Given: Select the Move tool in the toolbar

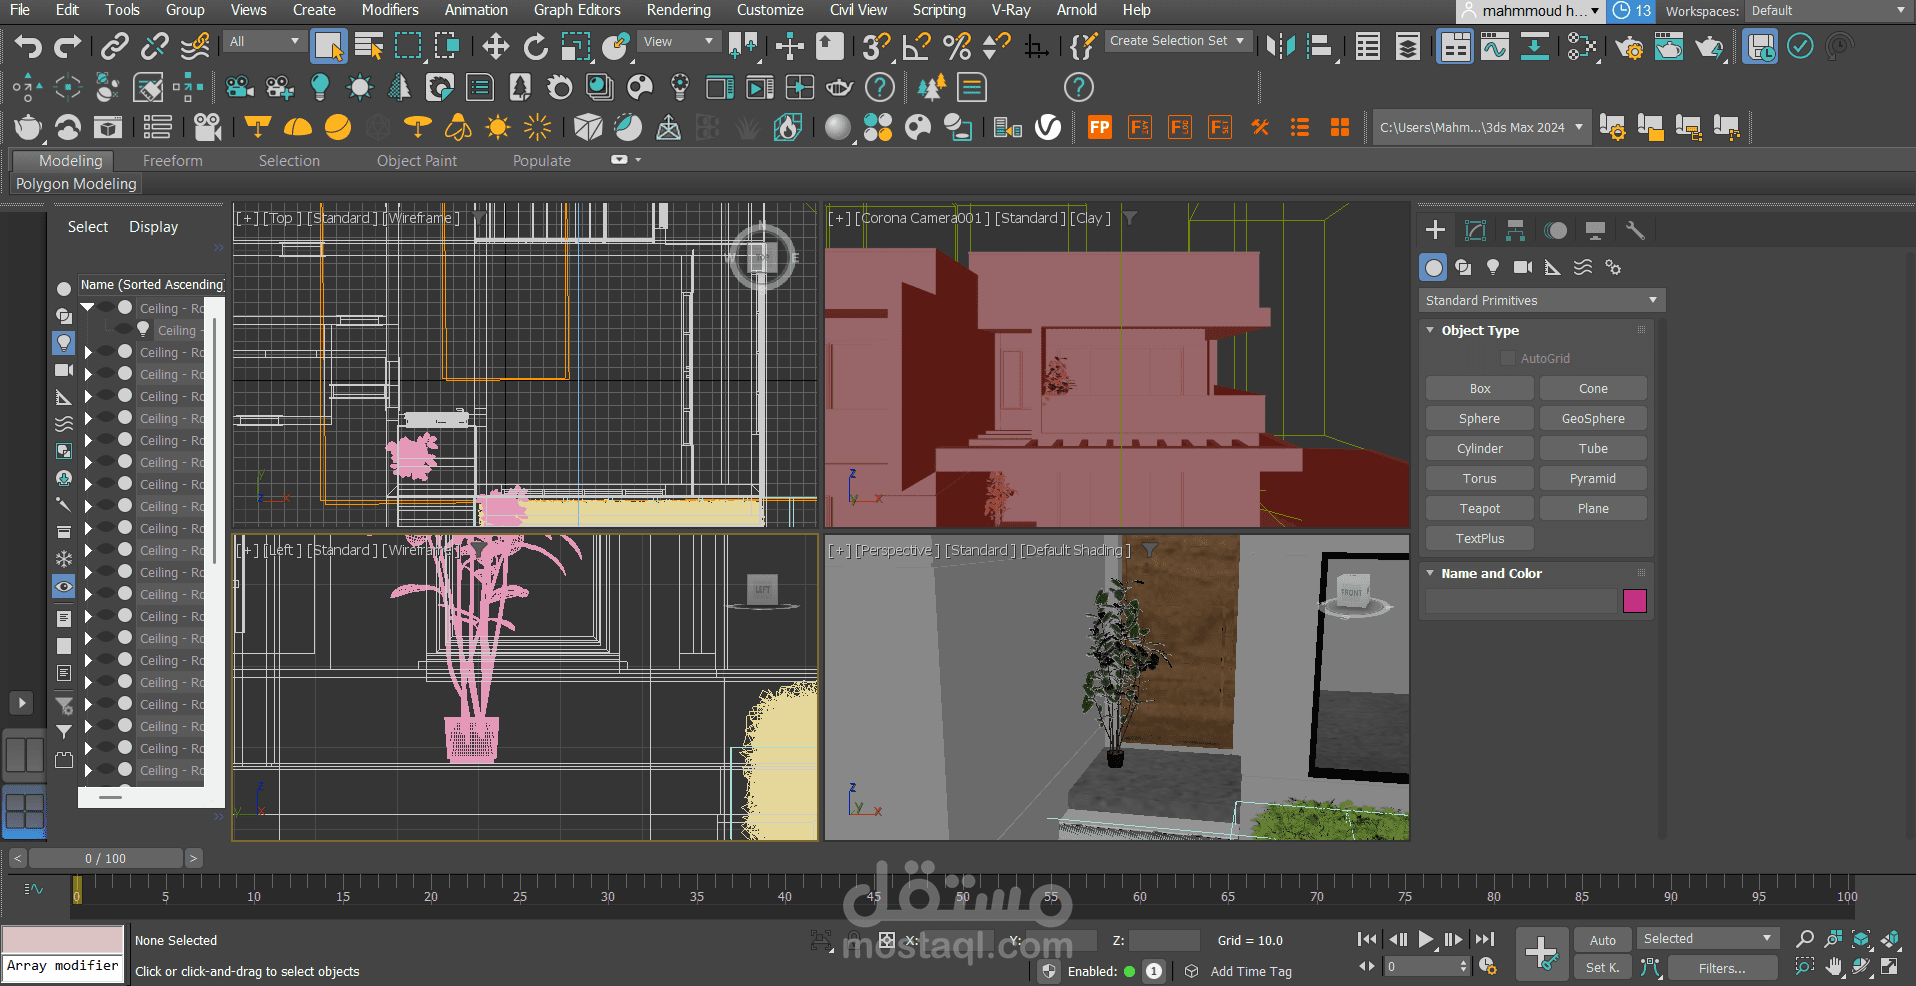Looking at the screenshot, I should [x=495, y=47].
